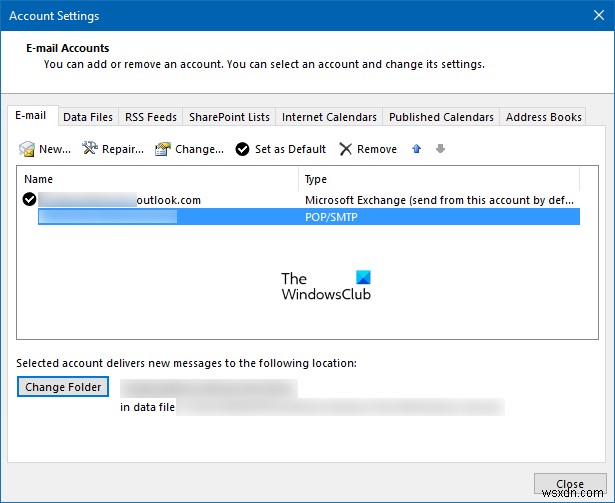Select the POP/SMTP account row

pyautogui.click(x=309, y=217)
